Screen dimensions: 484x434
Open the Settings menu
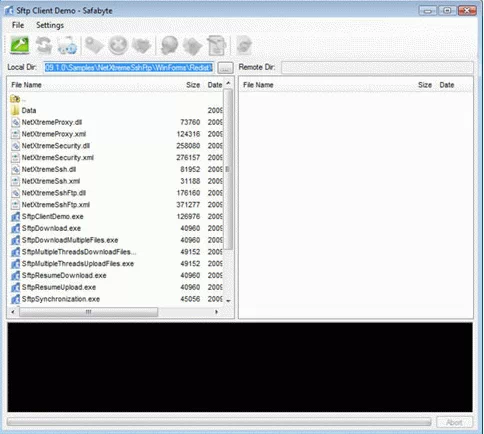50,25
